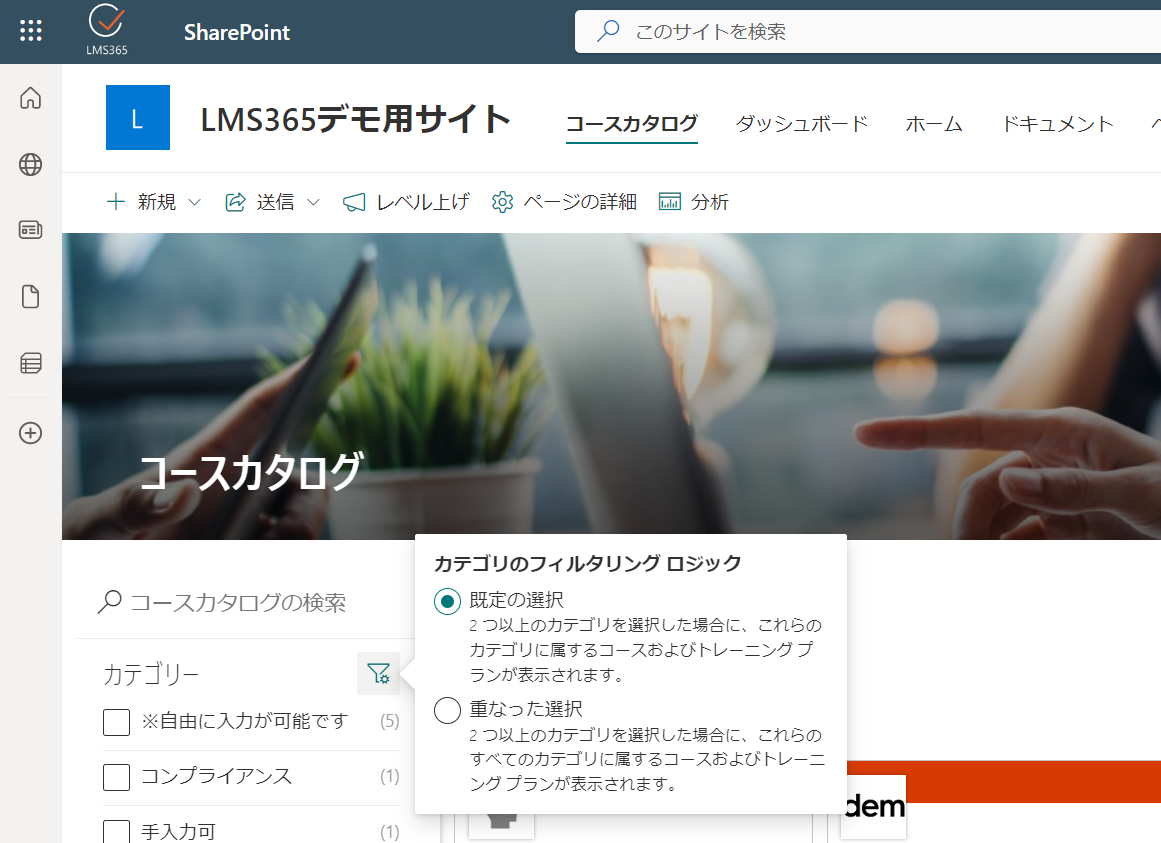
Task: Click the plus circle create icon in sidebar
Action: (x=30, y=433)
